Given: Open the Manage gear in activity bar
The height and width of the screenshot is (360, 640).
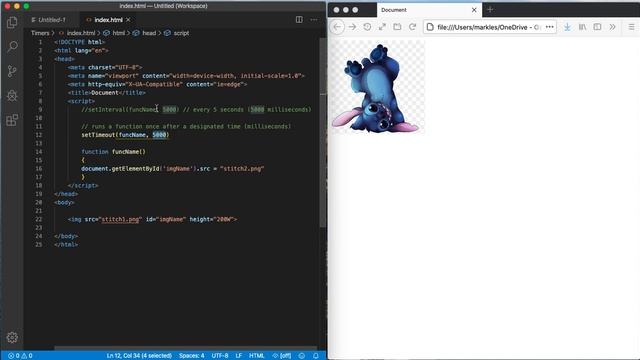Looking at the screenshot, I should [12, 338].
